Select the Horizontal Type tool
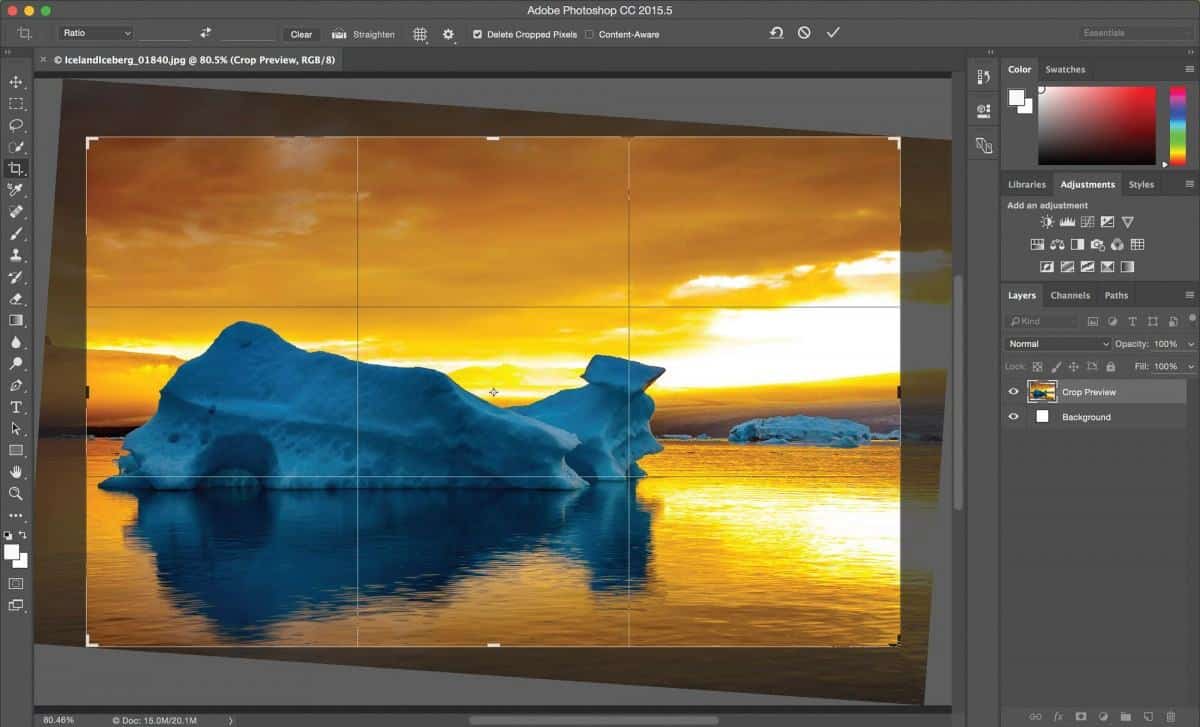 pyautogui.click(x=16, y=407)
